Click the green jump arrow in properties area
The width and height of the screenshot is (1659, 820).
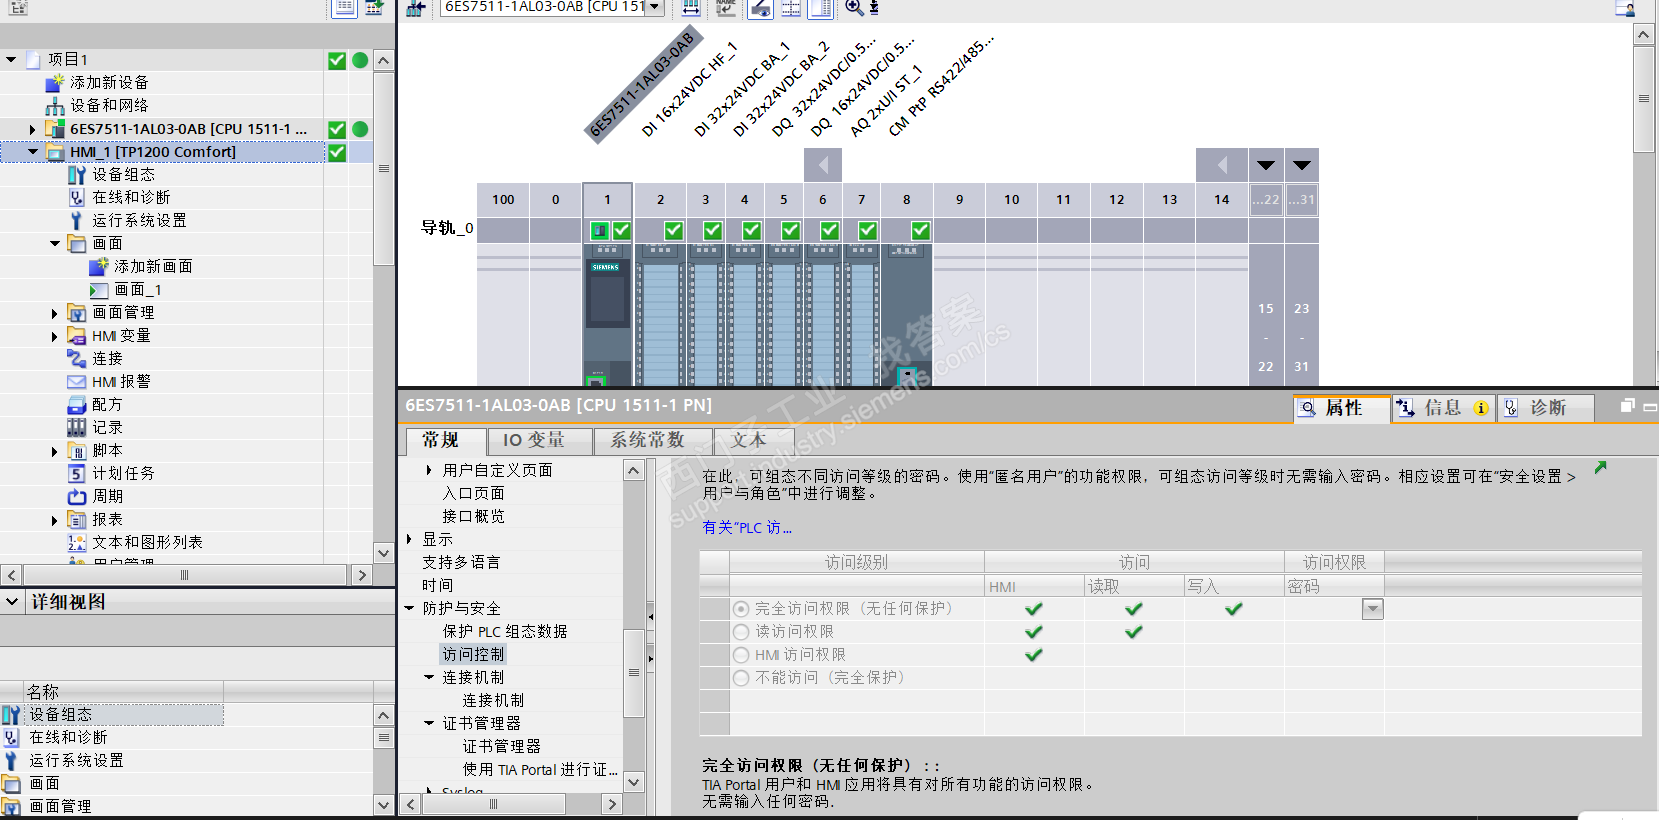pyautogui.click(x=1601, y=467)
